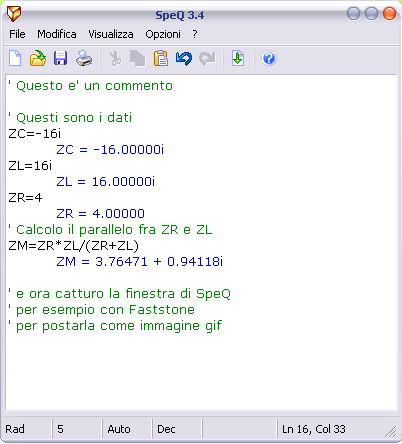Click the Ln 16, Col 33 indicator

(x=314, y=429)
